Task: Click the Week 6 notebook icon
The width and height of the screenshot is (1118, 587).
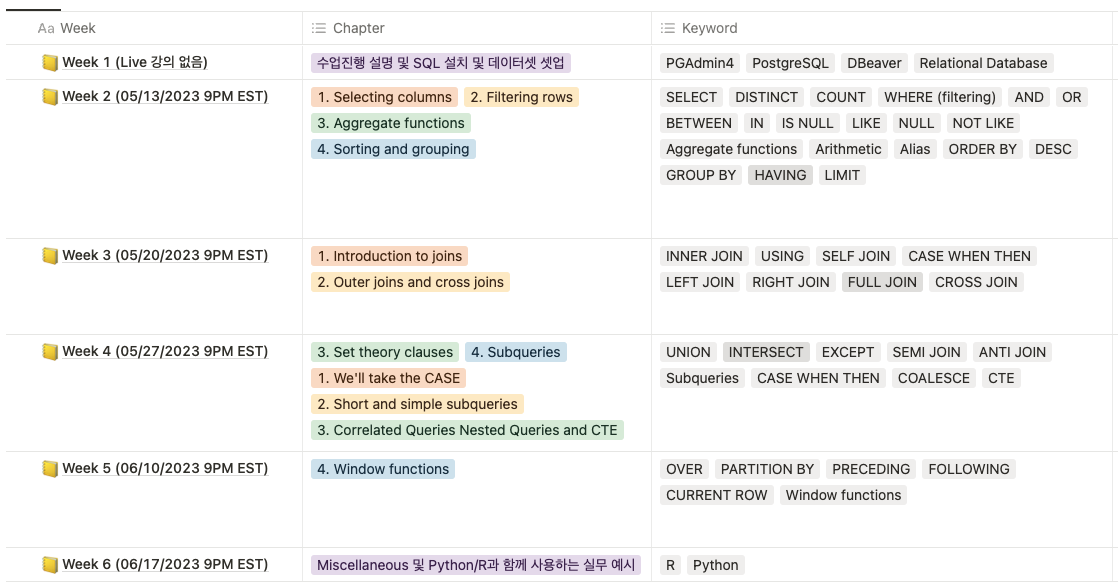Action: coord(49,565)
